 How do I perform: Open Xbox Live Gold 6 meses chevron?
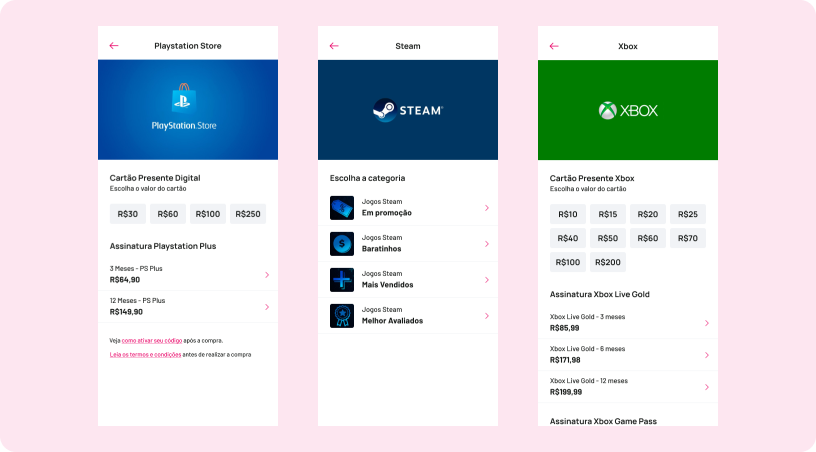tap(706, 355)
